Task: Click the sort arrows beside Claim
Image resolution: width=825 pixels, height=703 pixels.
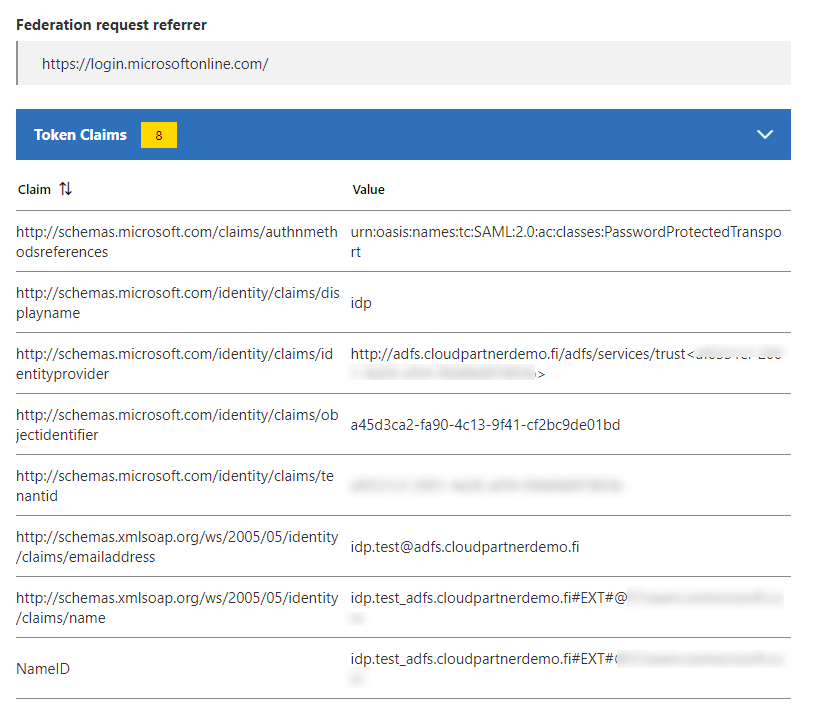Action: pyautogui.click(x=66, y=188)
